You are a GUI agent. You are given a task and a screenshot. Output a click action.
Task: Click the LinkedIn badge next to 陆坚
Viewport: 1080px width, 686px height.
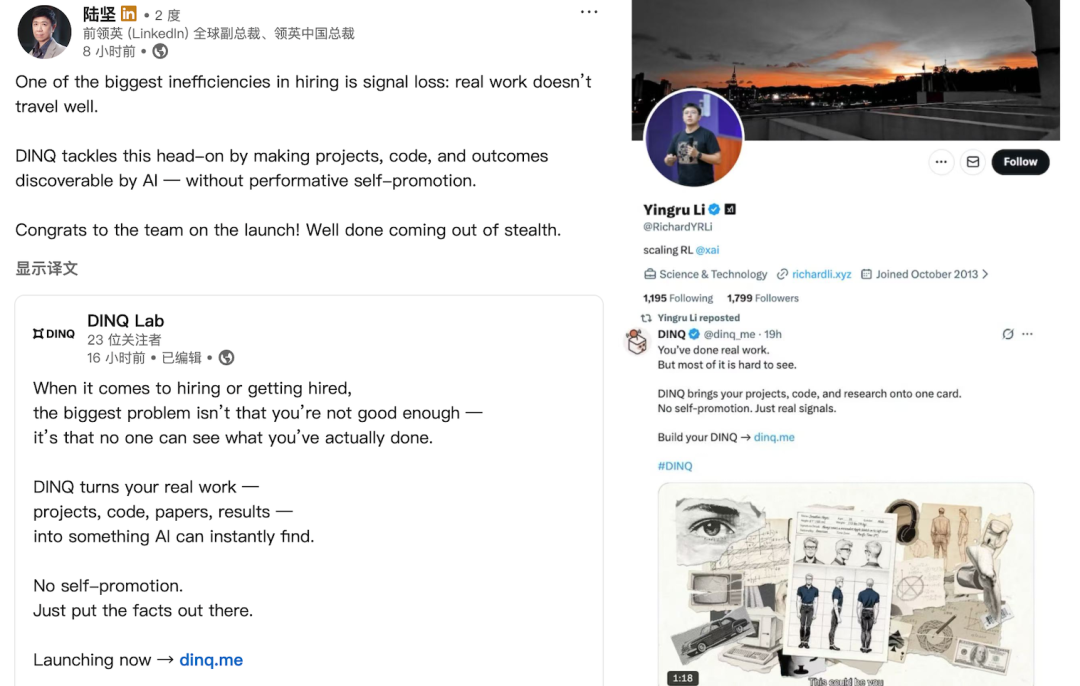pos(128,14)
